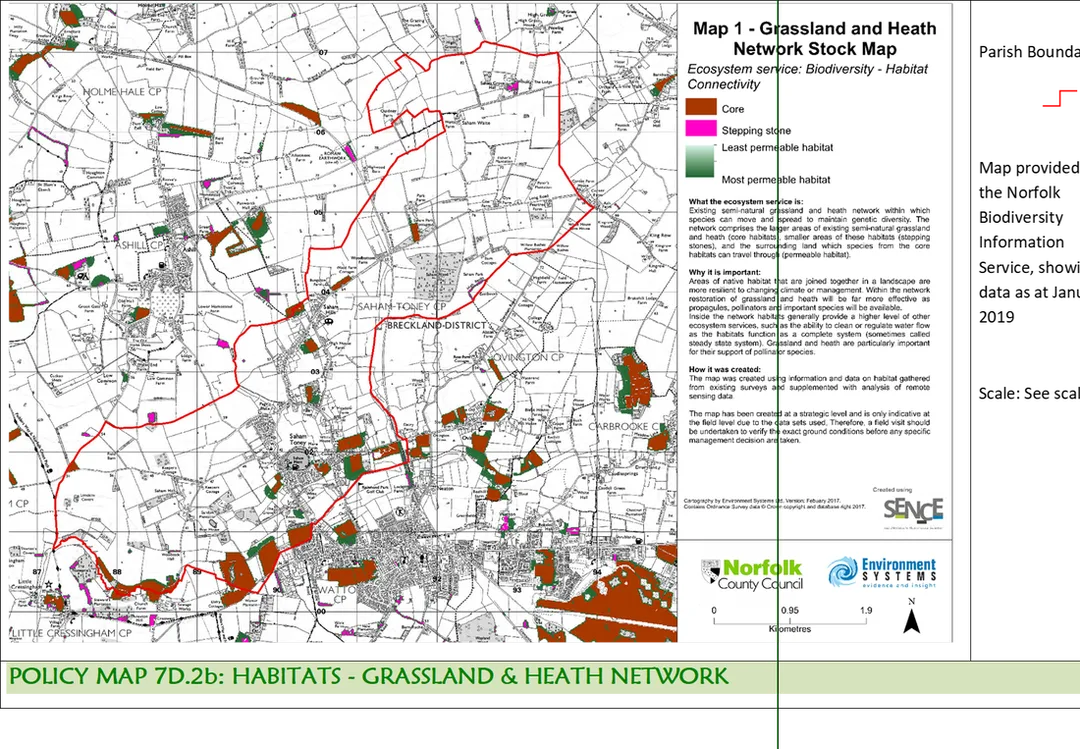Click the 'Least permeable habitat' legend label

[777, 147]
